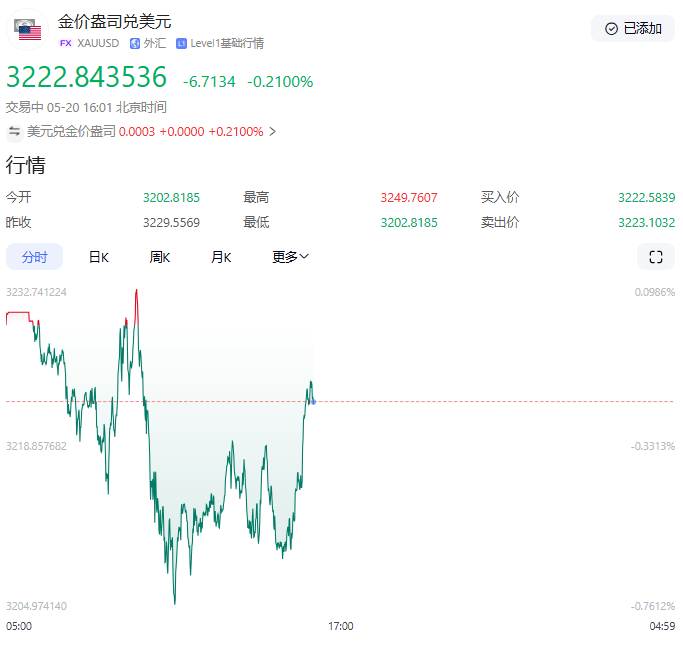Screen dimensions: 683x649
Task: Switch to the 日K chart tab
Action: pos(99,257)
